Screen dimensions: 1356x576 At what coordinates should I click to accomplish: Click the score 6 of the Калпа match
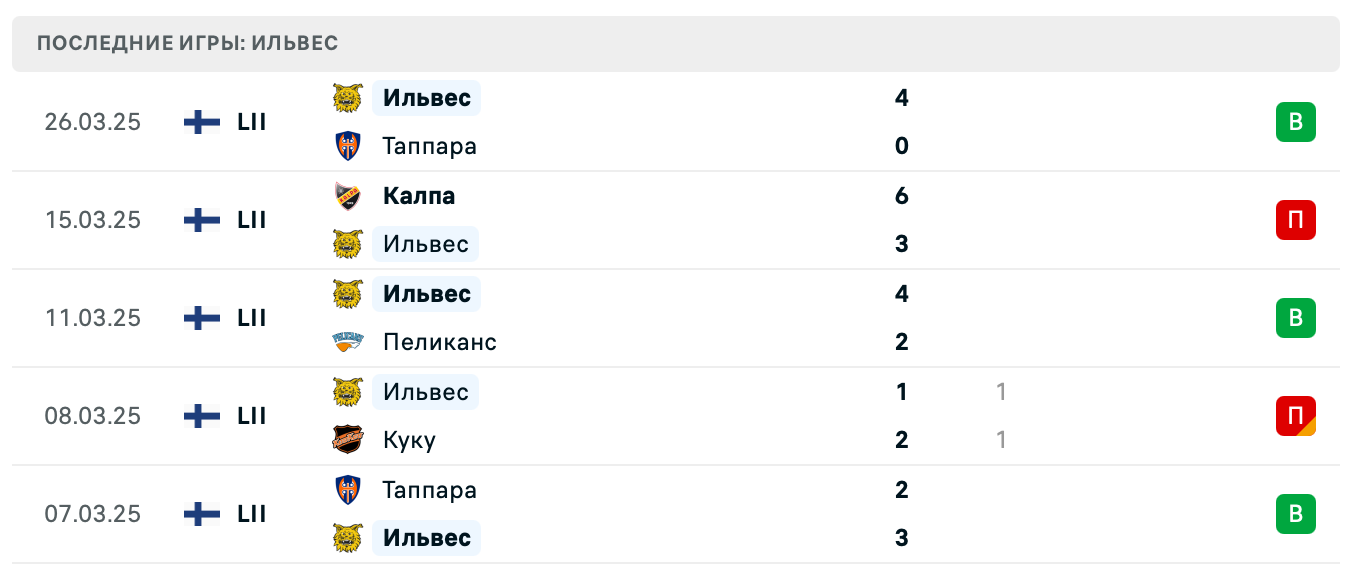pyautogui.click(x=902, y=196)
